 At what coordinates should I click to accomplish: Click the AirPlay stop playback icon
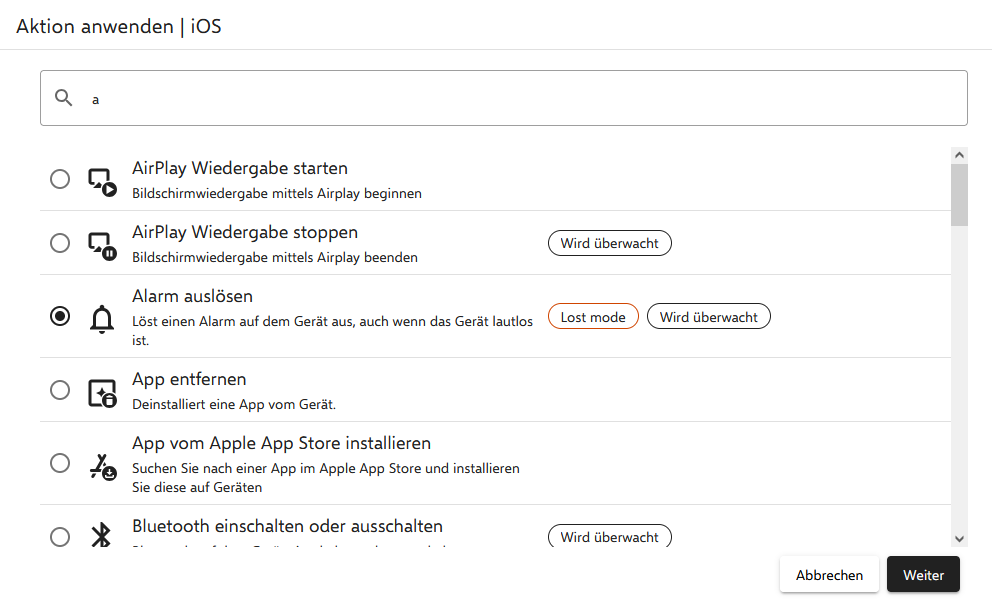[x=102, y=244]
